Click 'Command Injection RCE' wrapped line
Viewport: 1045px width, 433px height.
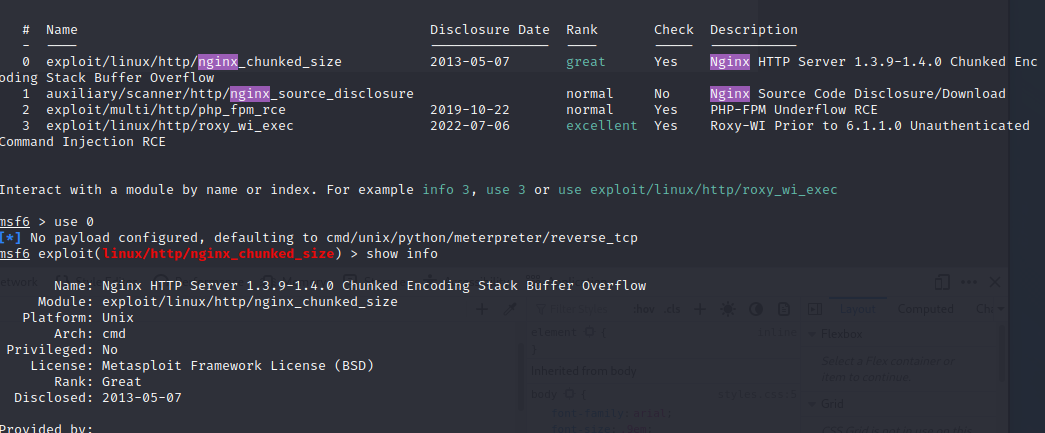(x=83, y=142)
